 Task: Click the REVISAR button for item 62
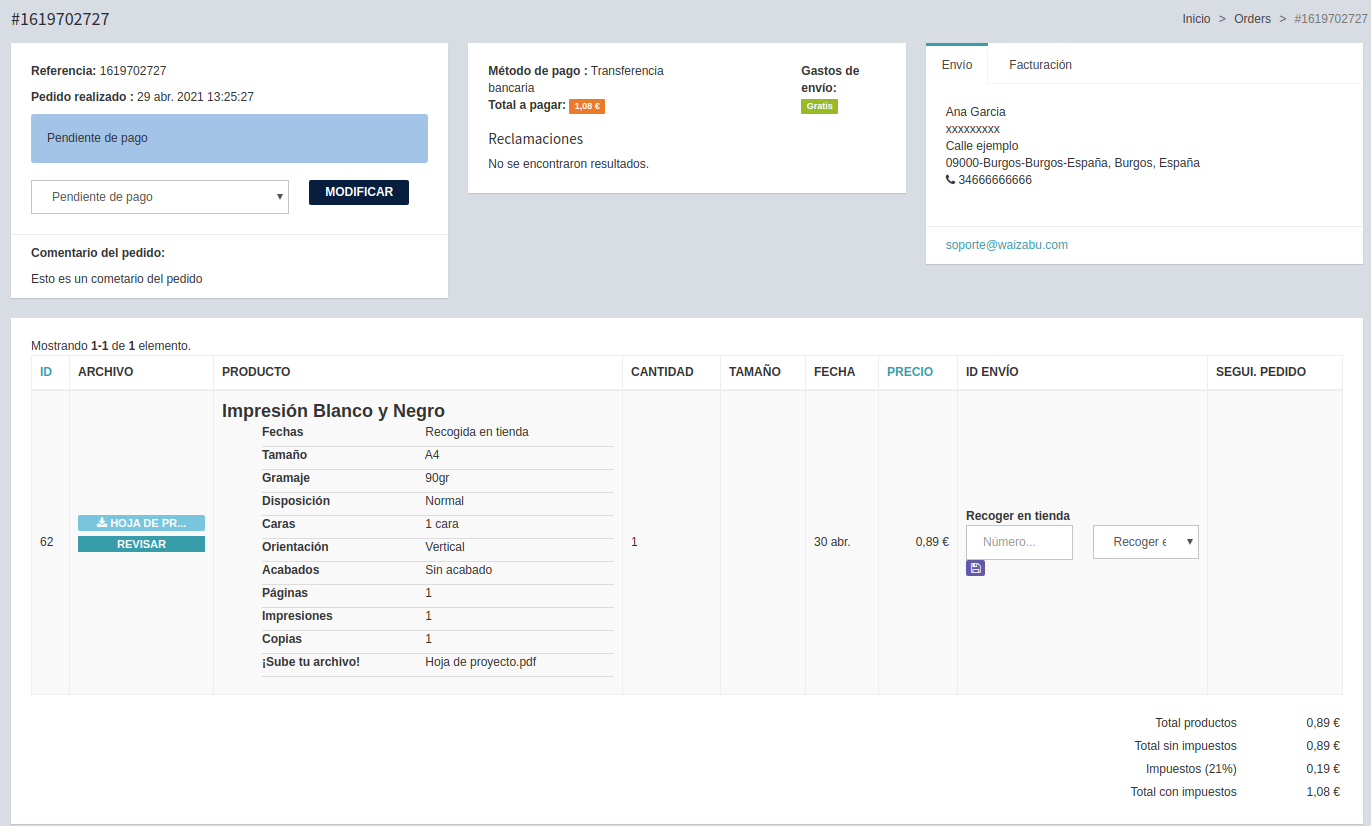[x=141, y=544]
